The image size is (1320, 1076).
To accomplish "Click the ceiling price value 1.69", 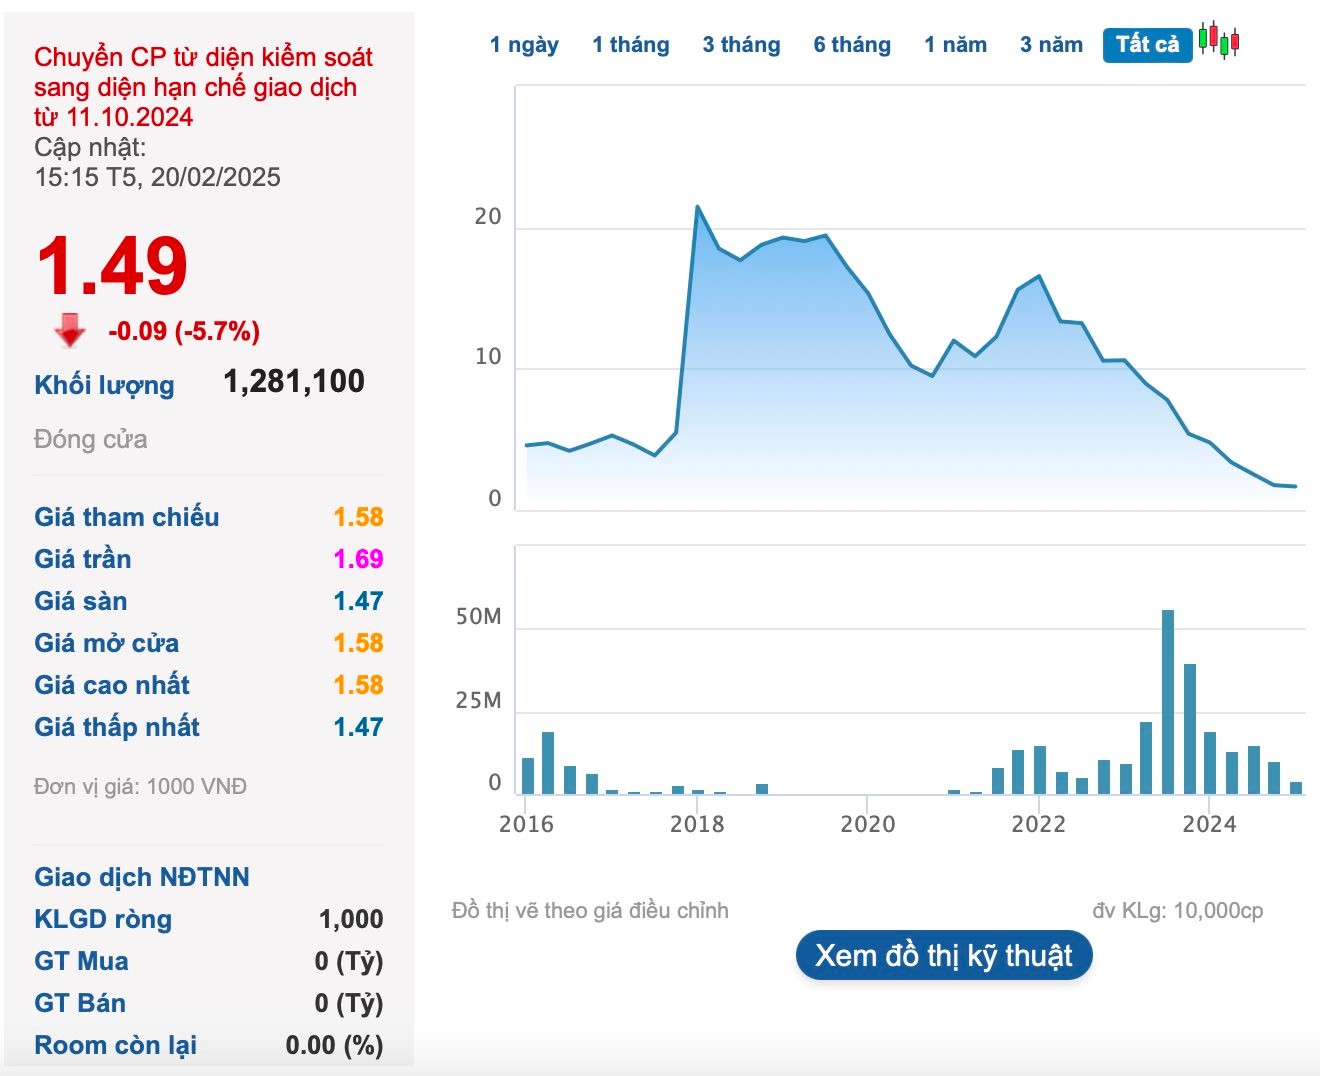I will pos(358,559).
